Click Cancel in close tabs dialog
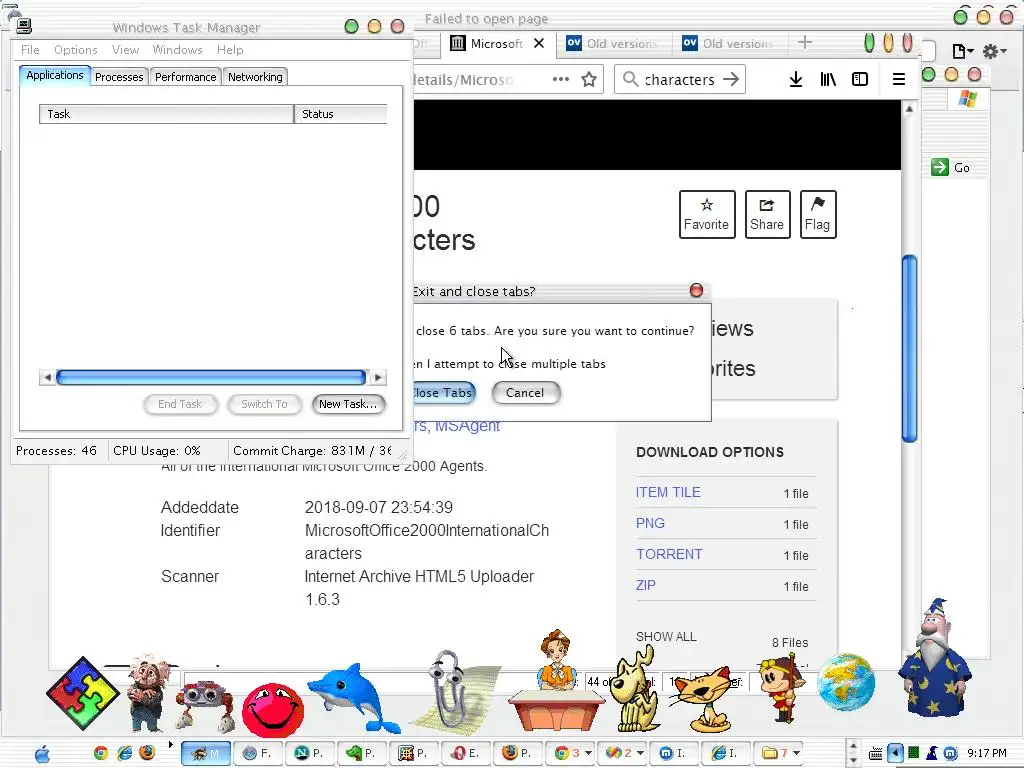1024x768 pixels. pyautogui.click(x=525, y=392)
